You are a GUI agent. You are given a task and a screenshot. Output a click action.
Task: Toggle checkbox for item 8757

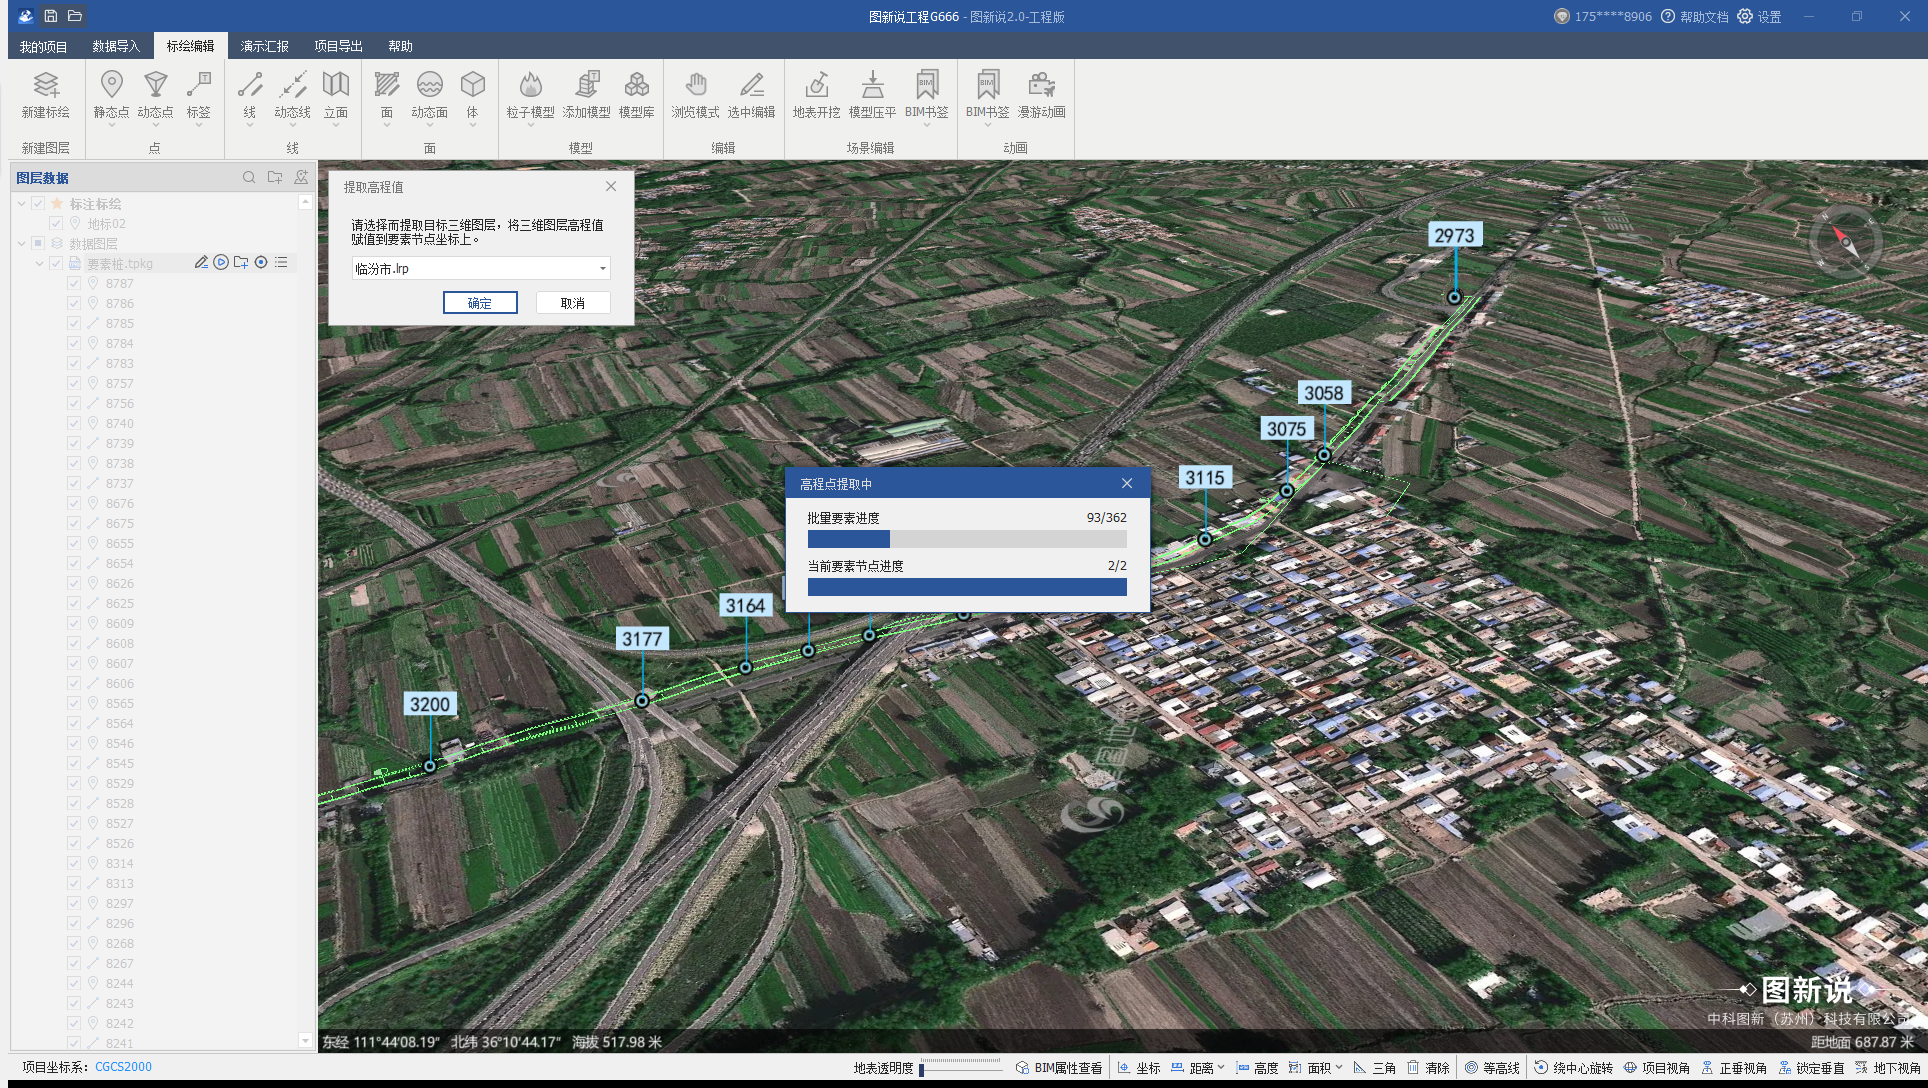(74, 383)
